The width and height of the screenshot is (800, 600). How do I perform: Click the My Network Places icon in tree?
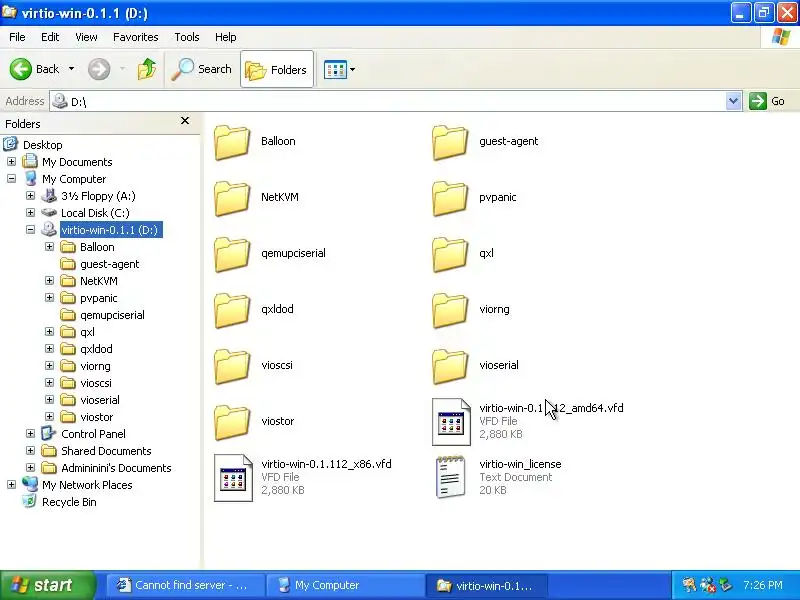pyautogui.click(x=30, y=484)
